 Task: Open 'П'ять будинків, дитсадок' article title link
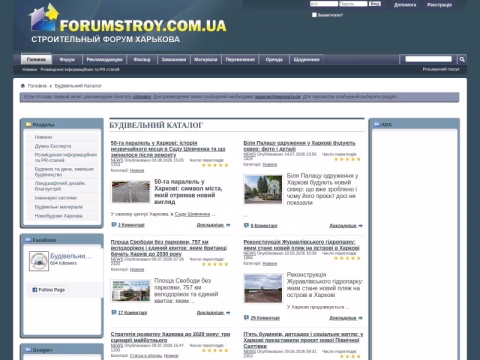tap(303, 340)
